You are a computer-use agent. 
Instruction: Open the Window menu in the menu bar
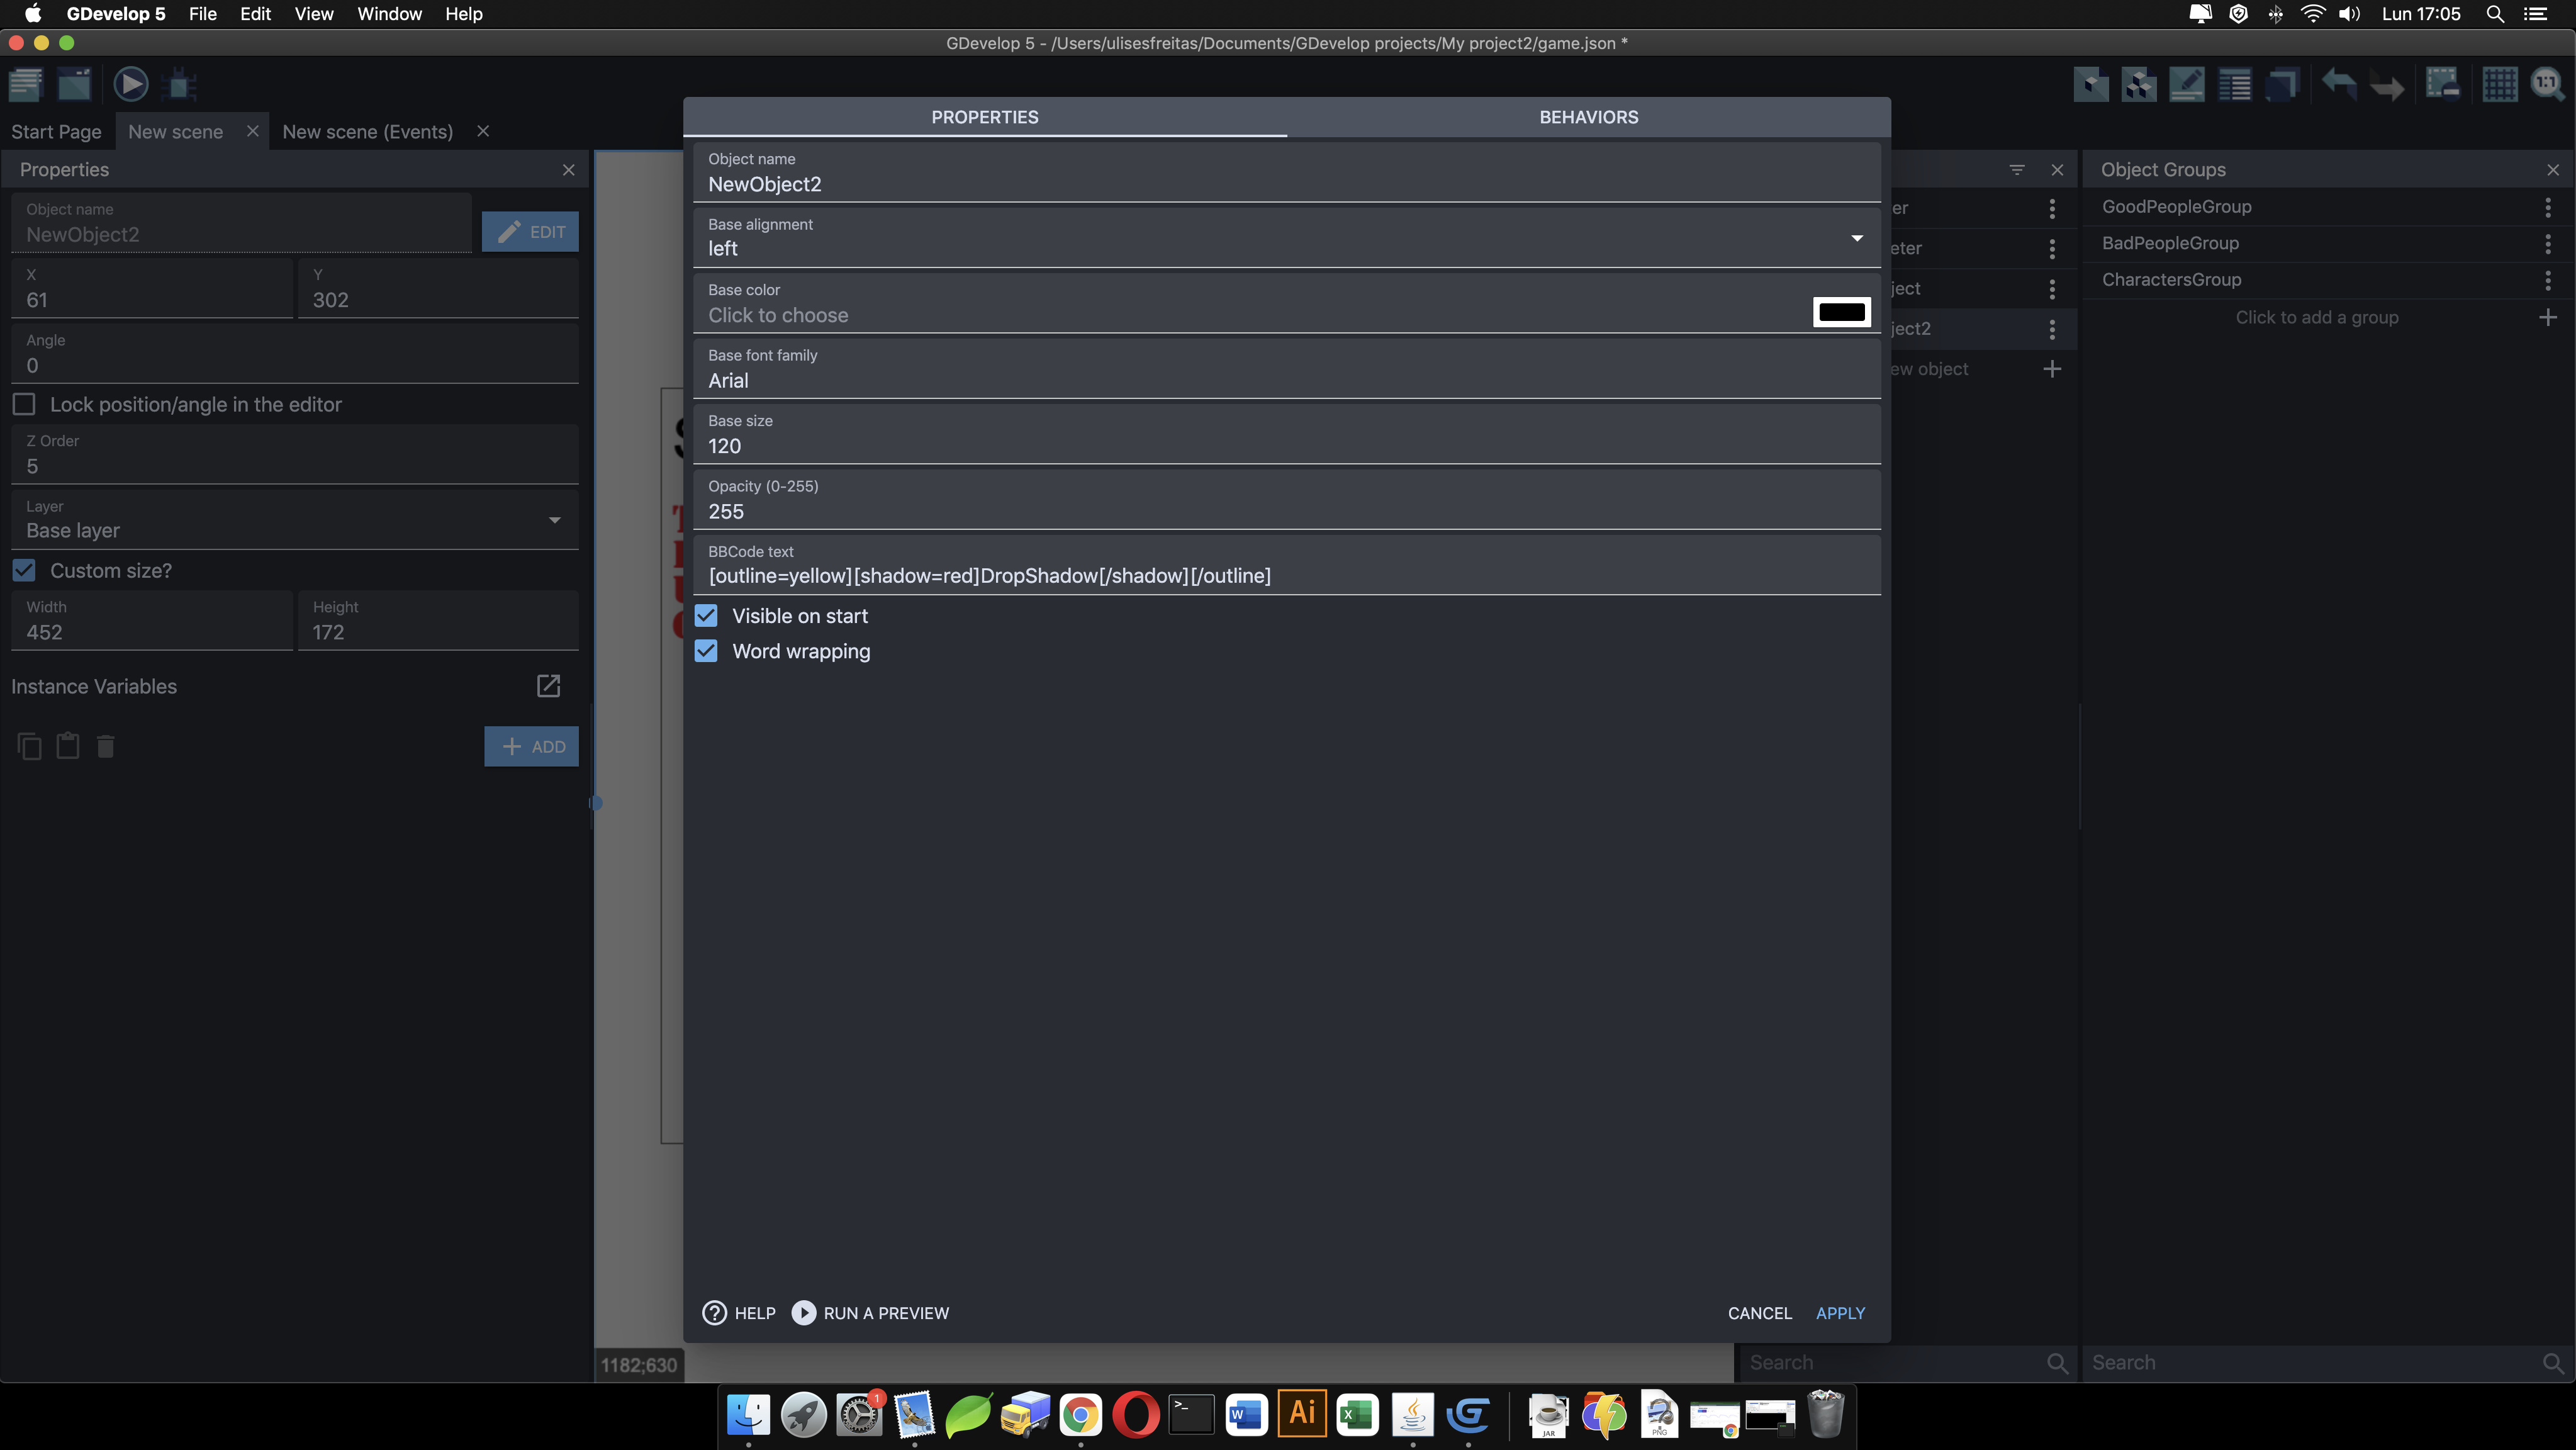(x=389, y=14)
